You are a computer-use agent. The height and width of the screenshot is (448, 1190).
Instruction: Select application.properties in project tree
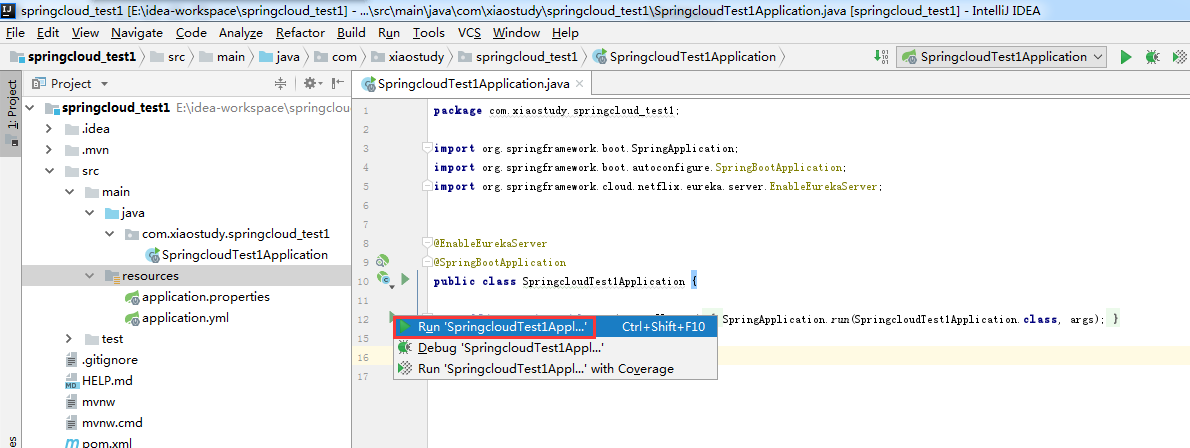coord(197,297)
